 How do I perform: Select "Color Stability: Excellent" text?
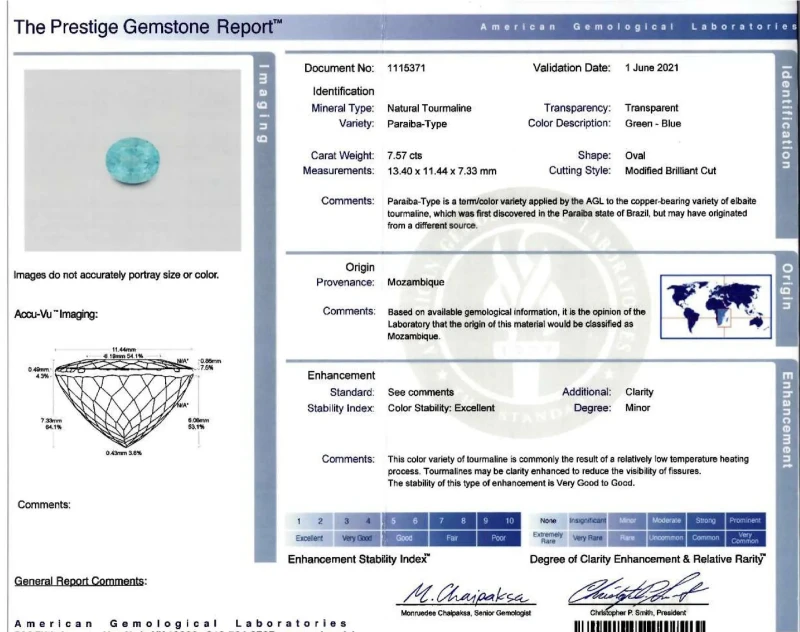tap(441, 408)
